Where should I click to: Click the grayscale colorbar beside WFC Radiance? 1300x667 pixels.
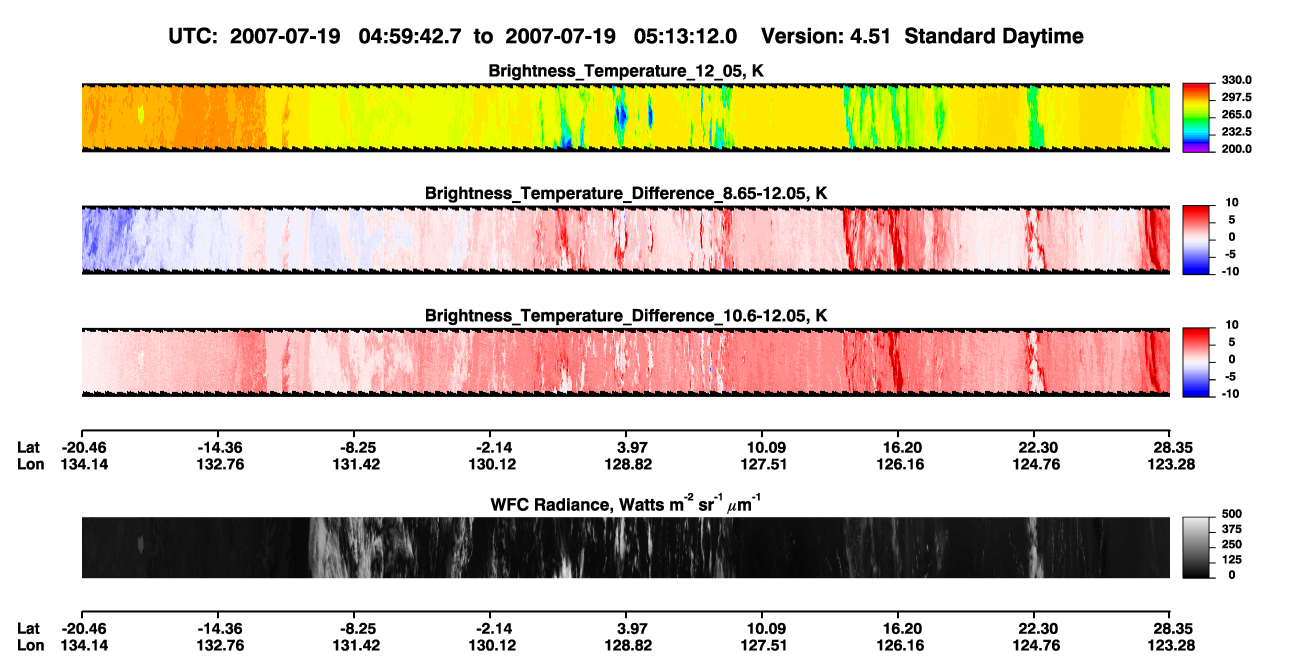[x=1196, y=548]
